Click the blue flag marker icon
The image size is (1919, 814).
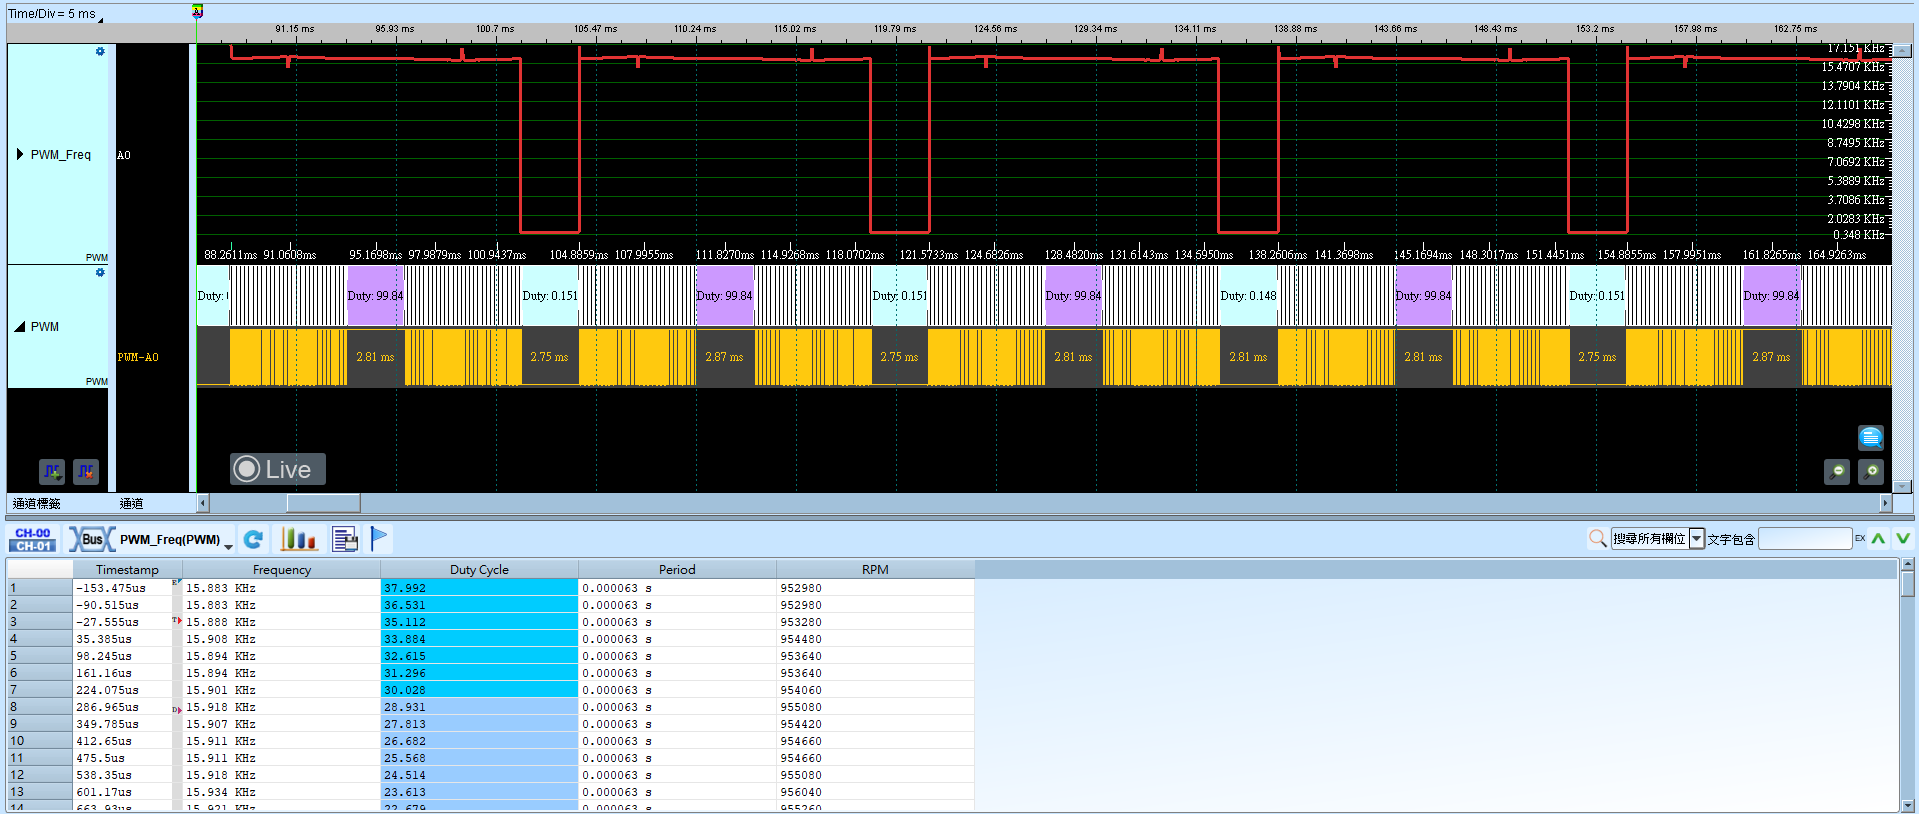coord(379,539)
